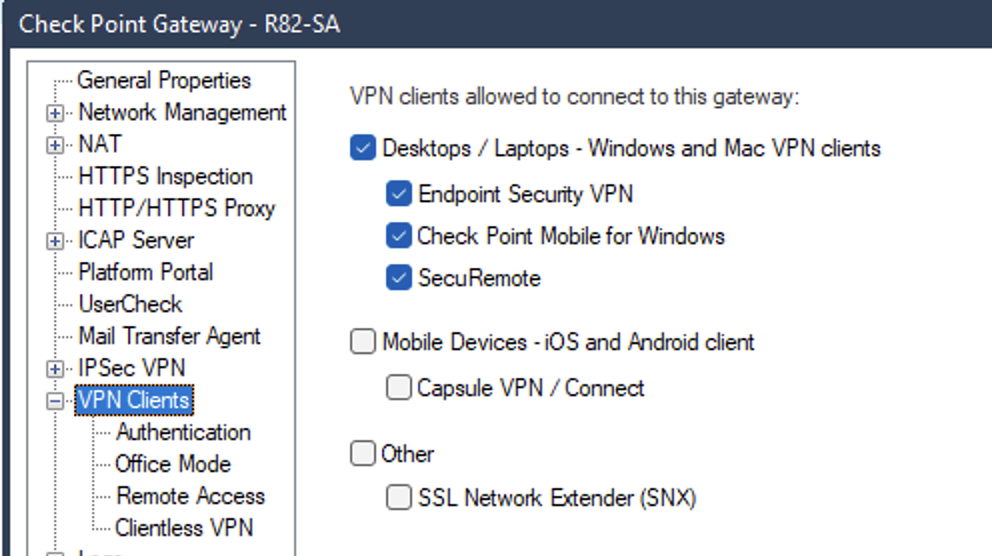Select Platform Portal tree item
Screen dimensions: 992x556
coord(146,272)
